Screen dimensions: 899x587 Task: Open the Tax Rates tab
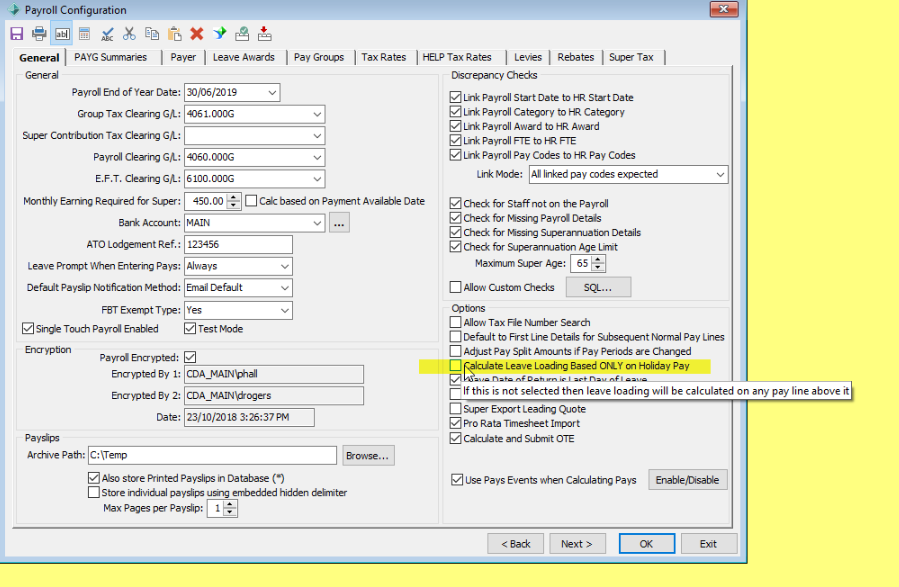(x=383, y=57)
